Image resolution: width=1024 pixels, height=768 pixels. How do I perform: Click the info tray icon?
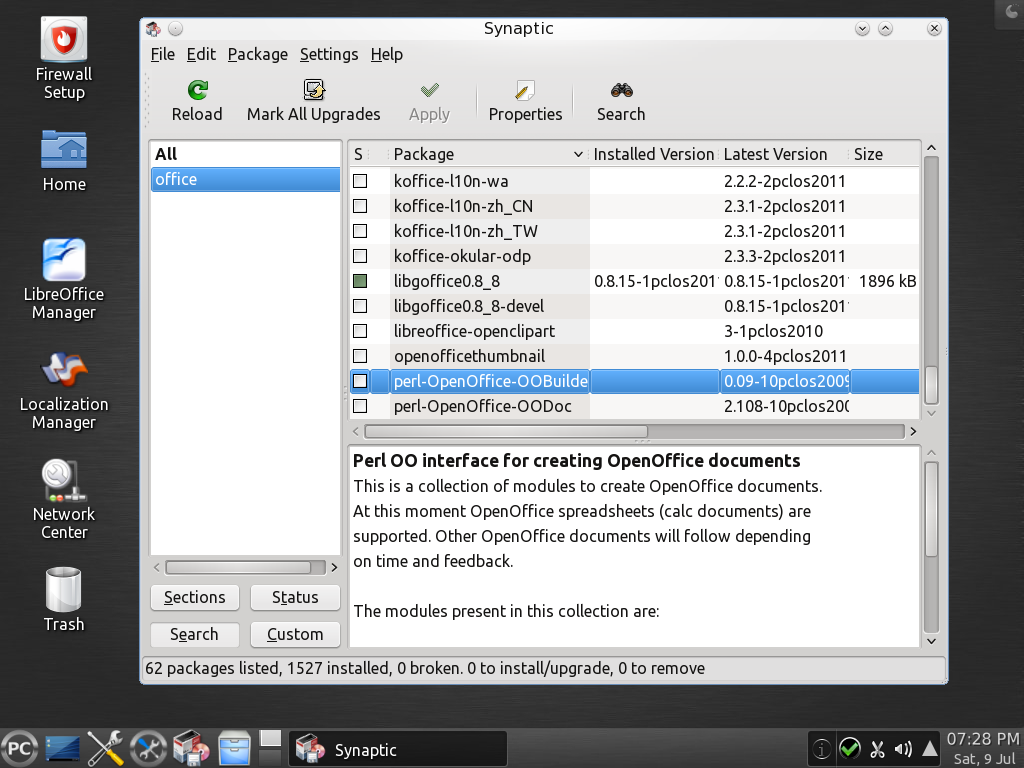(821, 748)
